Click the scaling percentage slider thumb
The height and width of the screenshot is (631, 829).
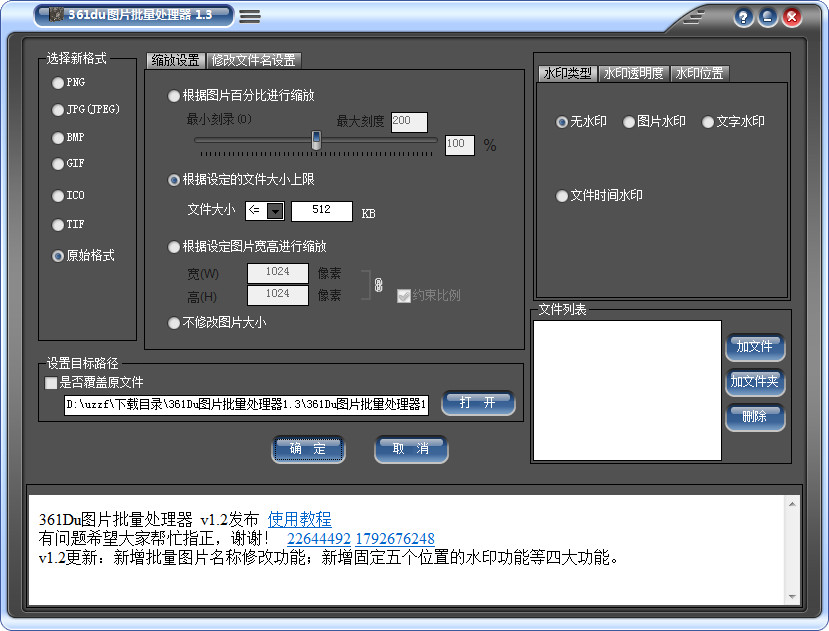tap(316, 140)
